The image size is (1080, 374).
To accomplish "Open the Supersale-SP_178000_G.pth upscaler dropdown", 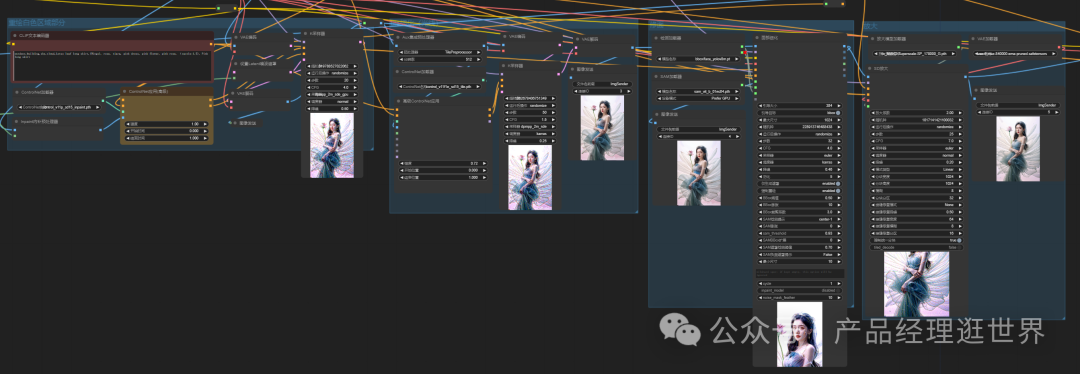I will [916, 53].
